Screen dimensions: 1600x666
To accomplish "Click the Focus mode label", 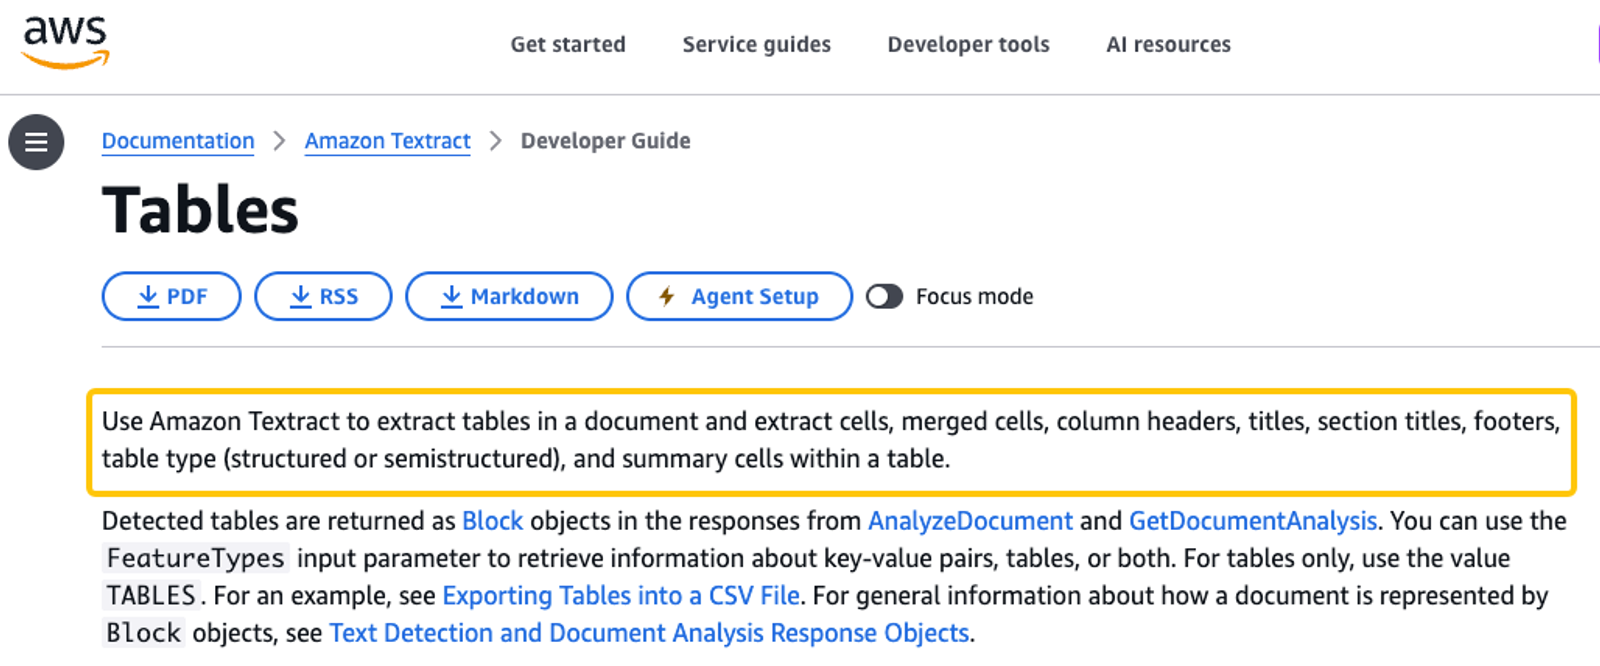I will [x=974, y=297].
